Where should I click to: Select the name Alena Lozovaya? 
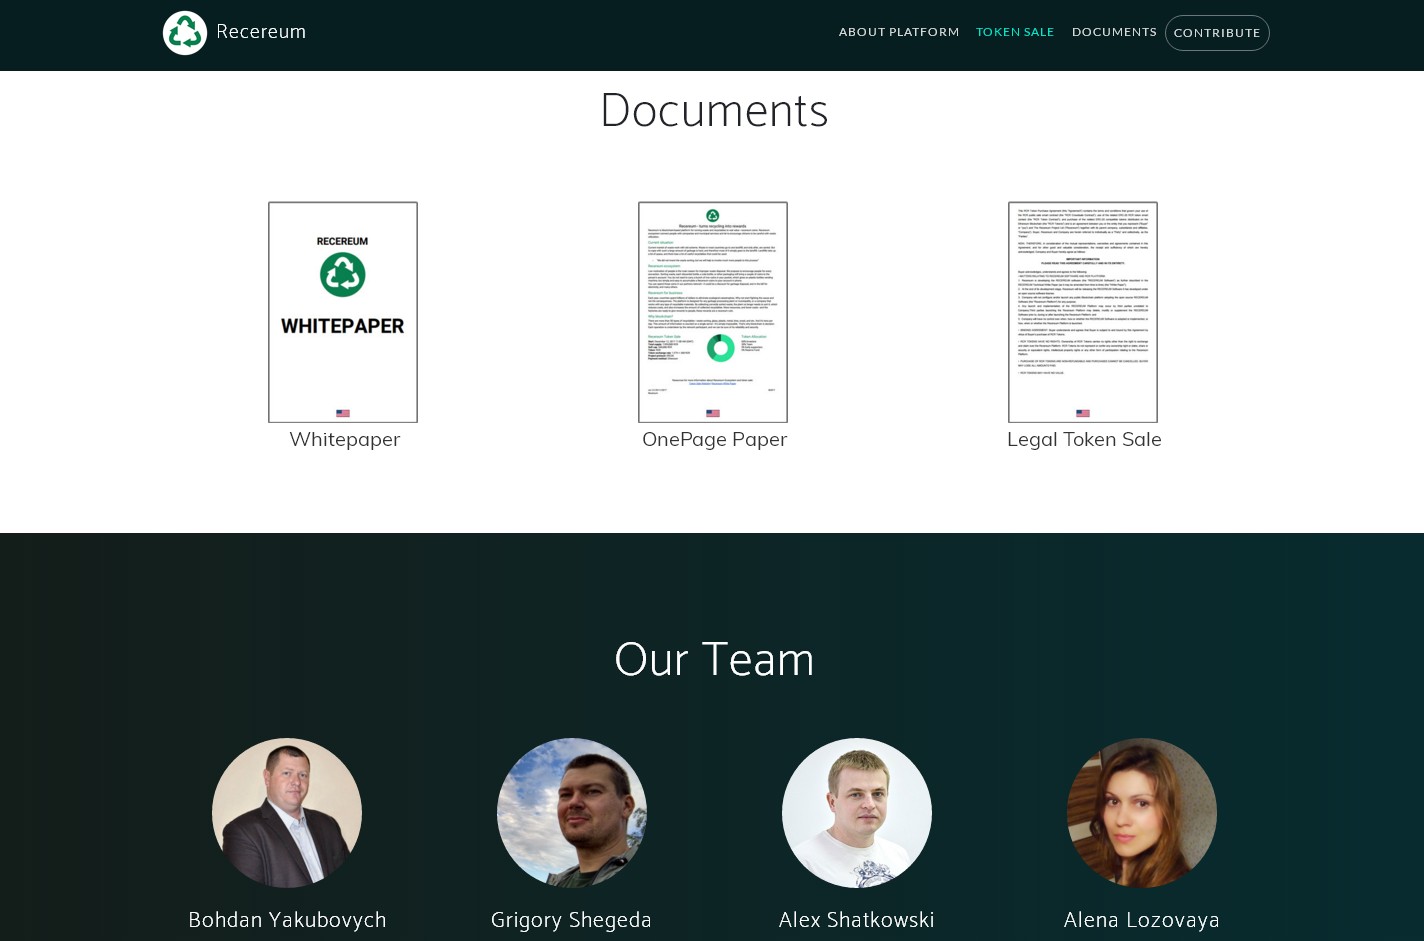[x=1142, y=920]
